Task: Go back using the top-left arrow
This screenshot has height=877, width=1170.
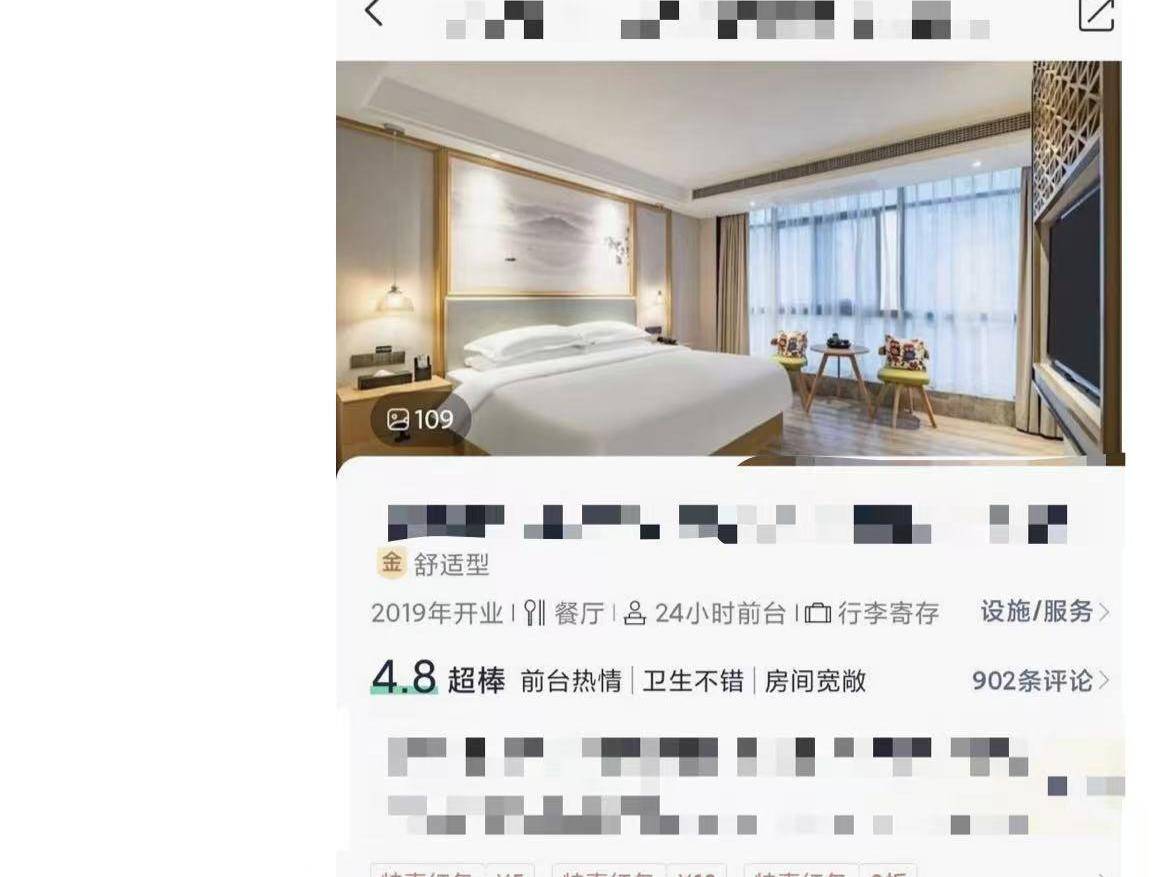Action: coord(374,13)
